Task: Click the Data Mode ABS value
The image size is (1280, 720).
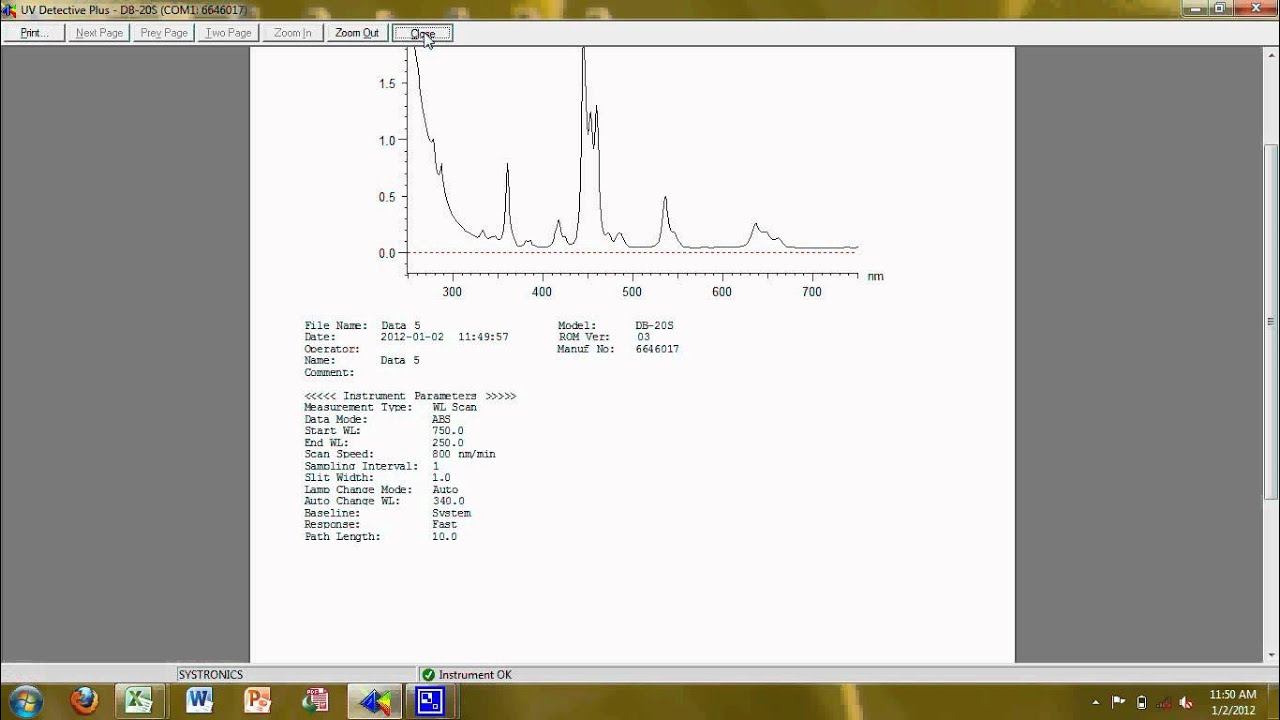Action: (441, 419)
